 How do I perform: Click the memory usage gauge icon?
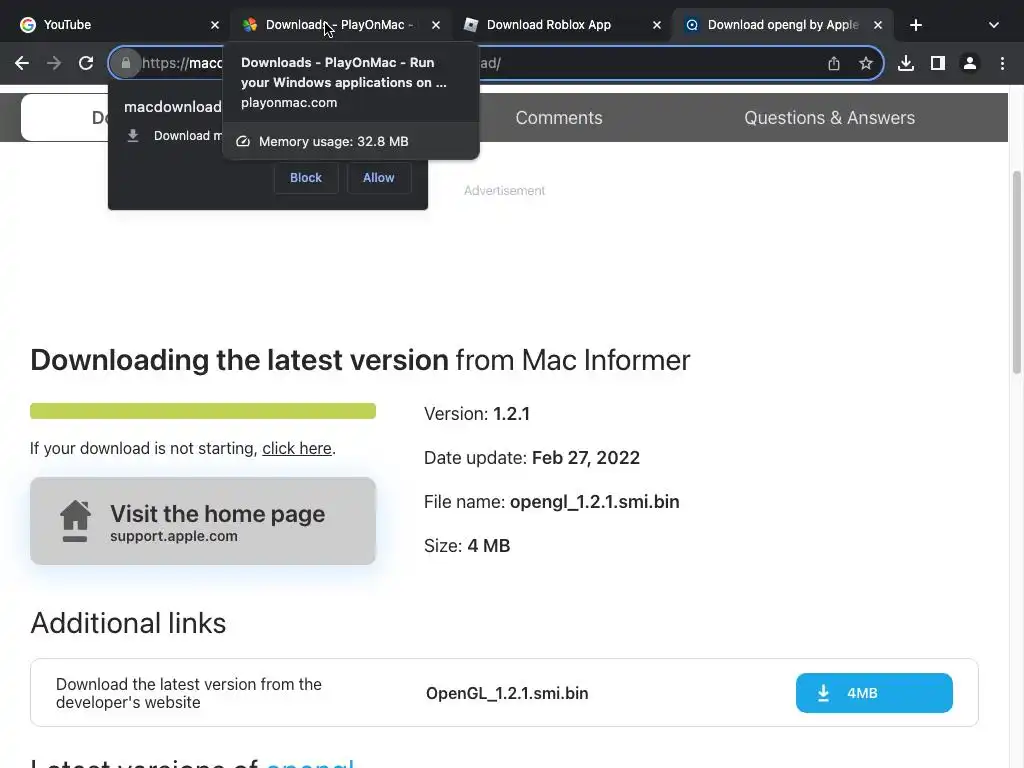click(x=243, y=142)
